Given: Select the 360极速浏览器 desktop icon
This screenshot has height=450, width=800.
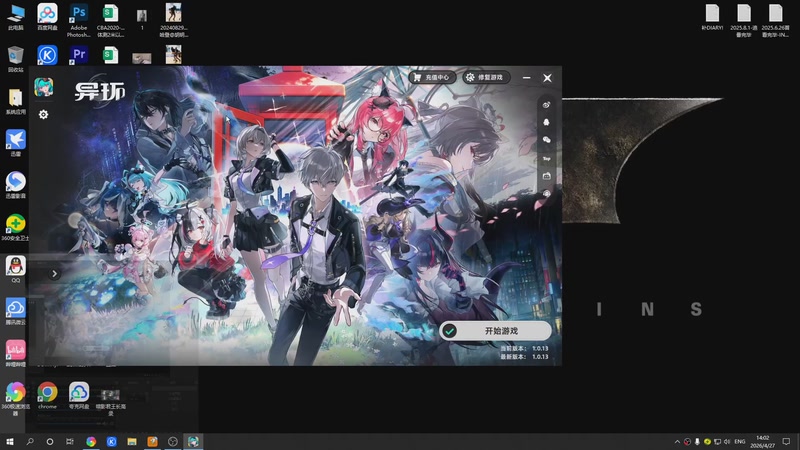Looking at the screenshot, I should pos(16,398).
